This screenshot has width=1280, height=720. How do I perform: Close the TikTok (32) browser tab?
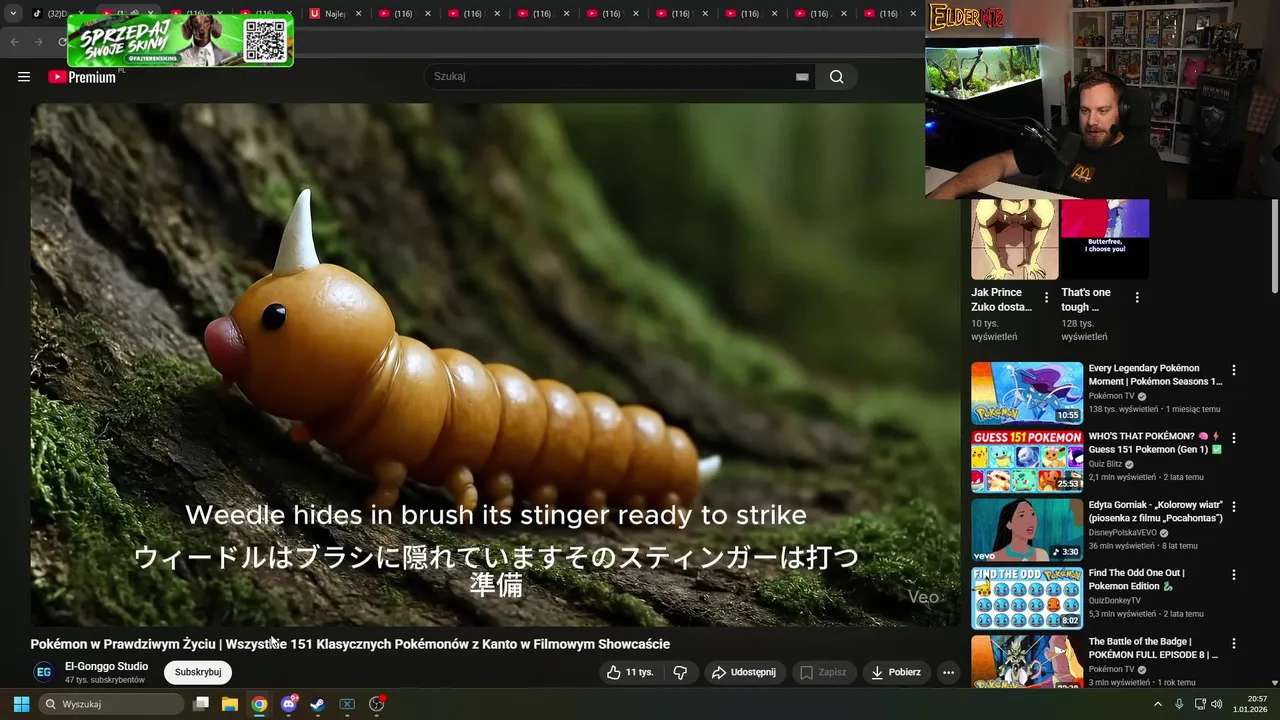tap(82, 14)
